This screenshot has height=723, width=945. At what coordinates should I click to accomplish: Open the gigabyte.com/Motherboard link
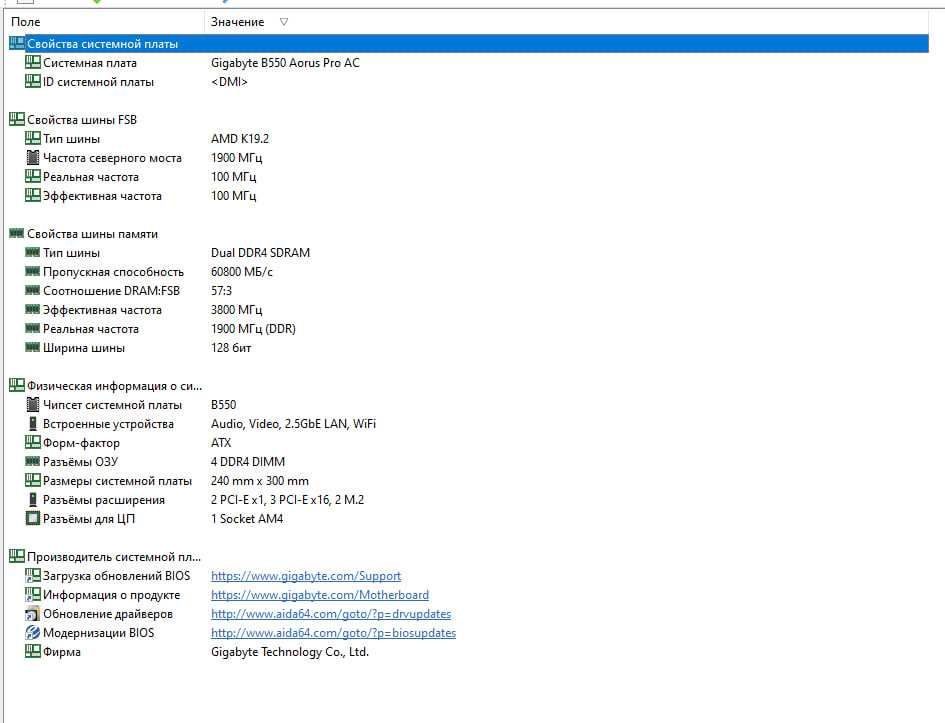(x=319, y=595)
